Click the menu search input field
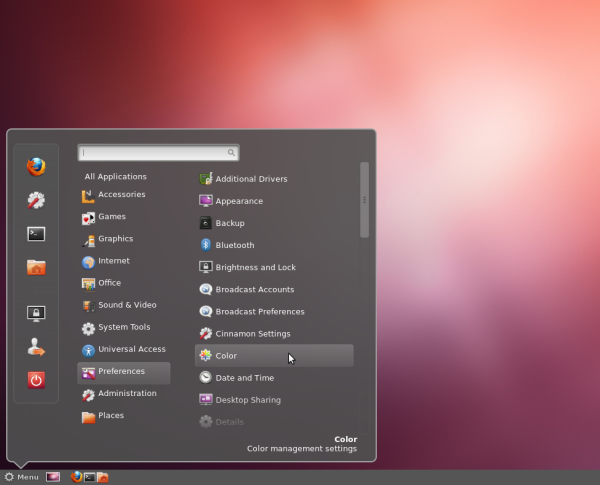This screenshot has height=485, width=600. 158,152
